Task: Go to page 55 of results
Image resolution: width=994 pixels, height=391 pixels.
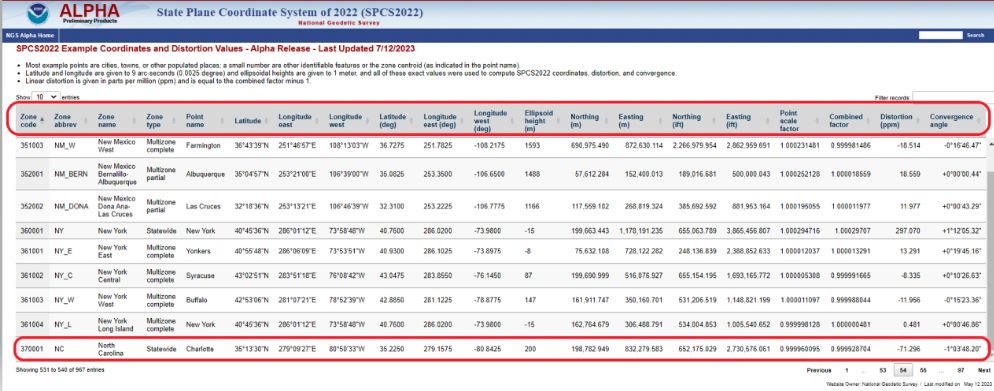Action: tap(923, 369)
